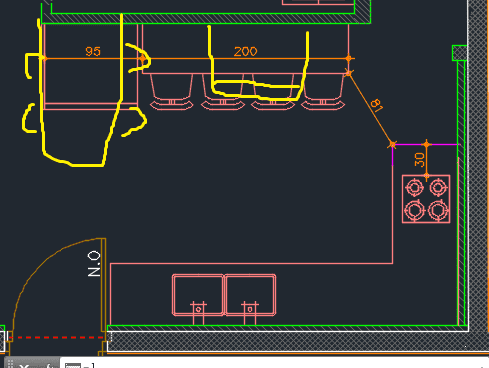Select the diagonal 81 dimension text

click(x=377, y=105)
